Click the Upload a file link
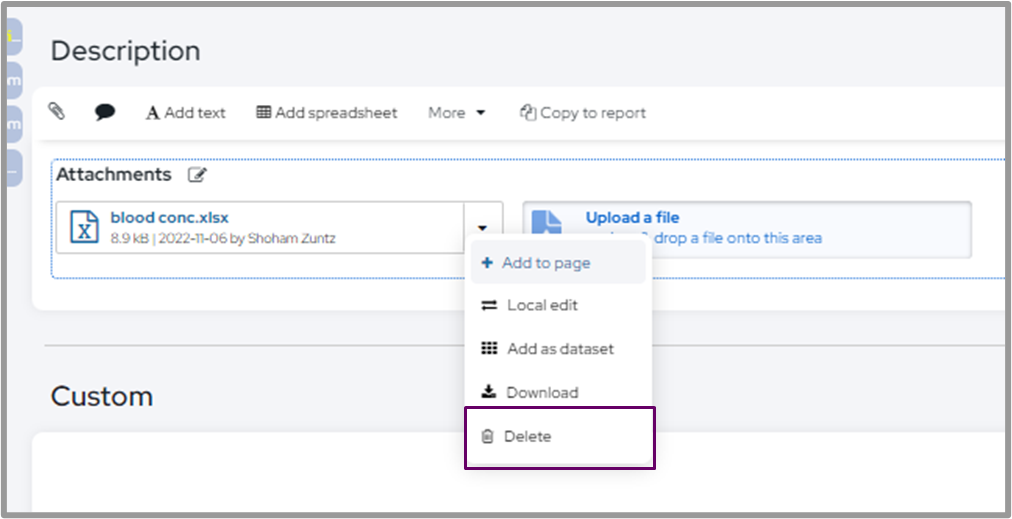Viewport: 1012px width, 519px height. [632, 217]
